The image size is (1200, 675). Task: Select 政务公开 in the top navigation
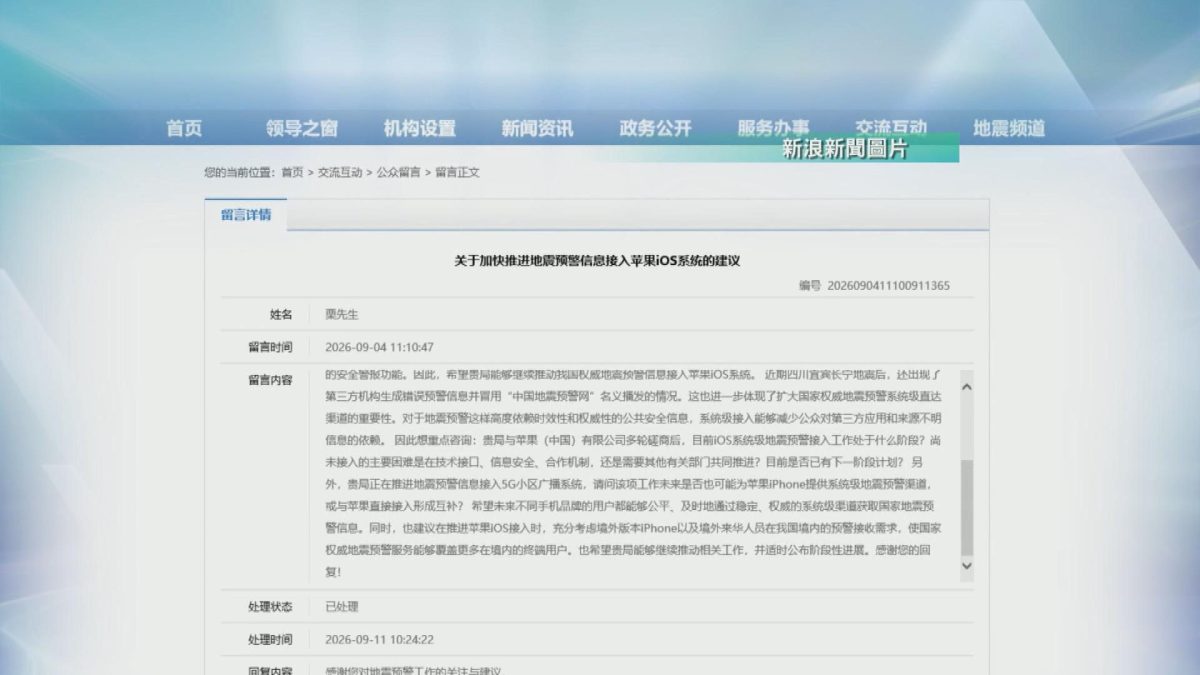[656, 128]
